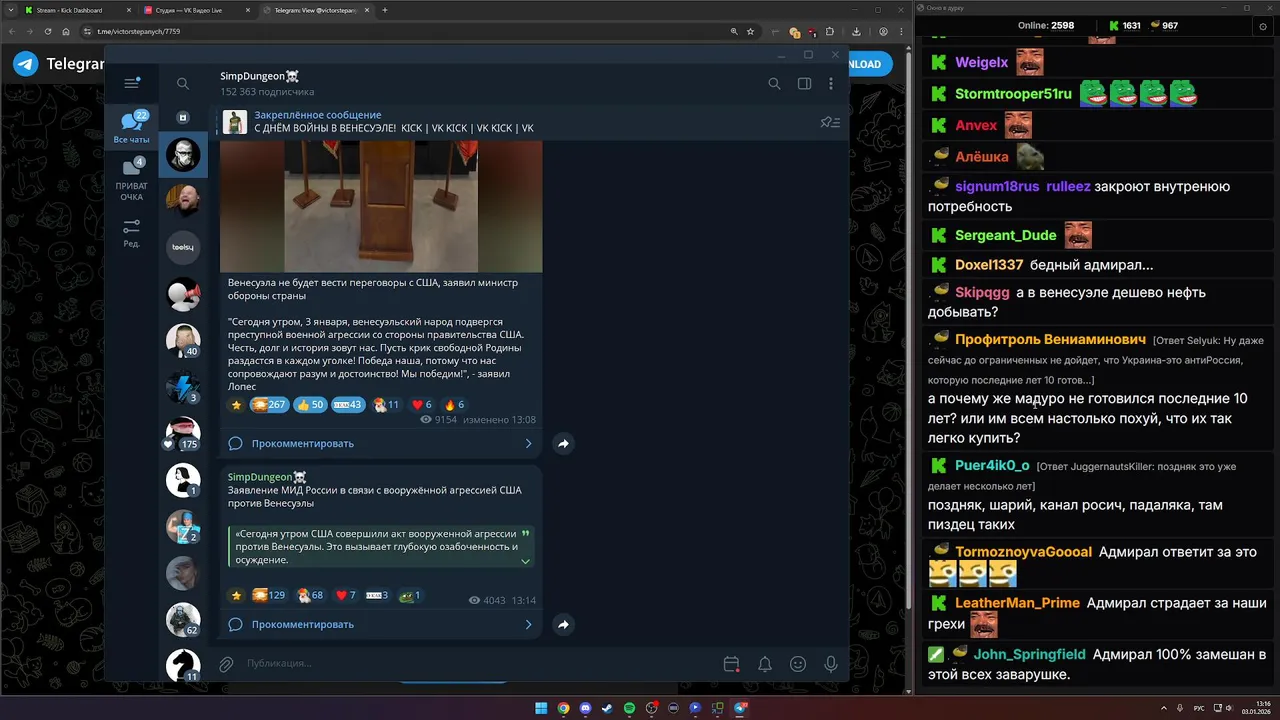Open the Windows Start button

(541, 708)
